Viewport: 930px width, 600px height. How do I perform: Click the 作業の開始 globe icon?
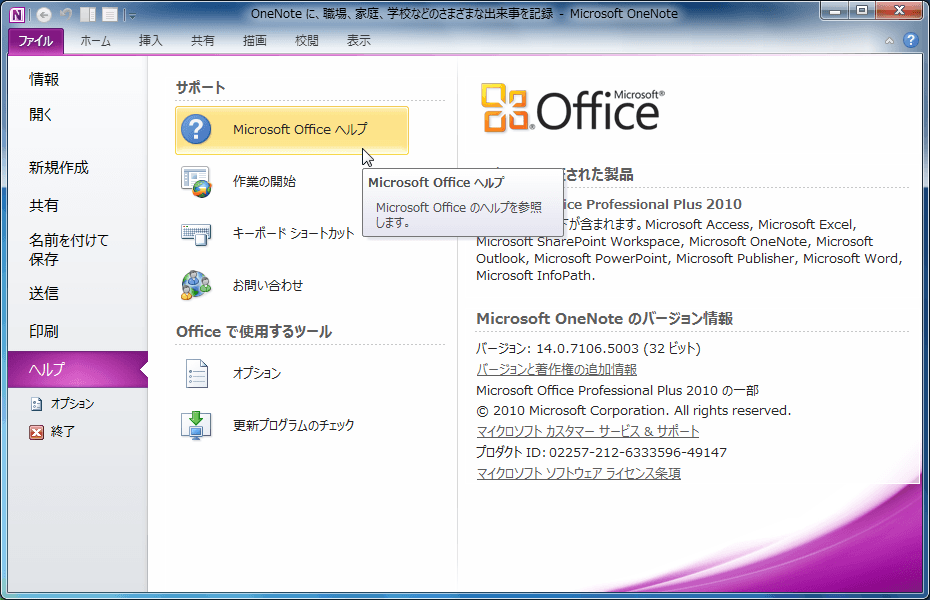196,181
